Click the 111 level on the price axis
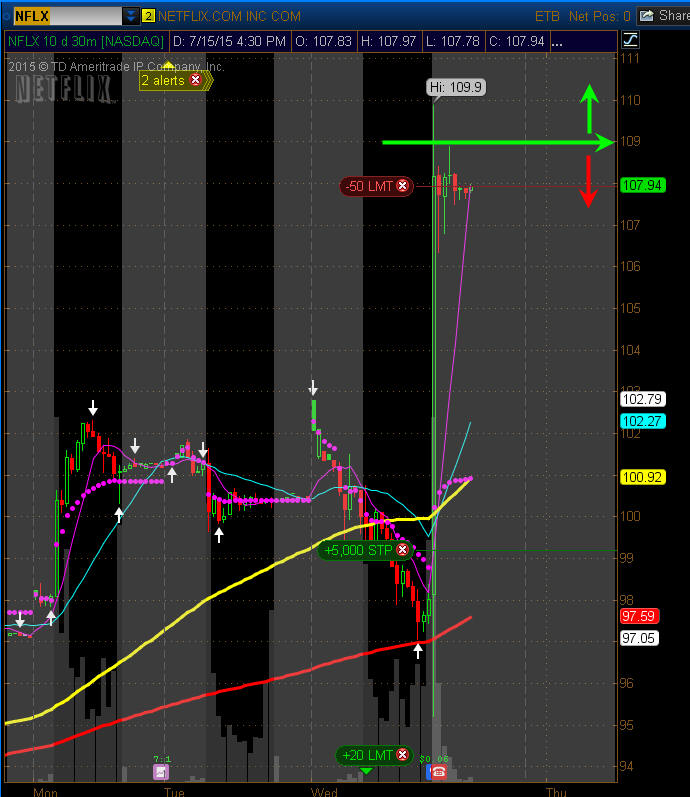Image resolution: width=690 pixels, height=797 pixels. (629, 58)
